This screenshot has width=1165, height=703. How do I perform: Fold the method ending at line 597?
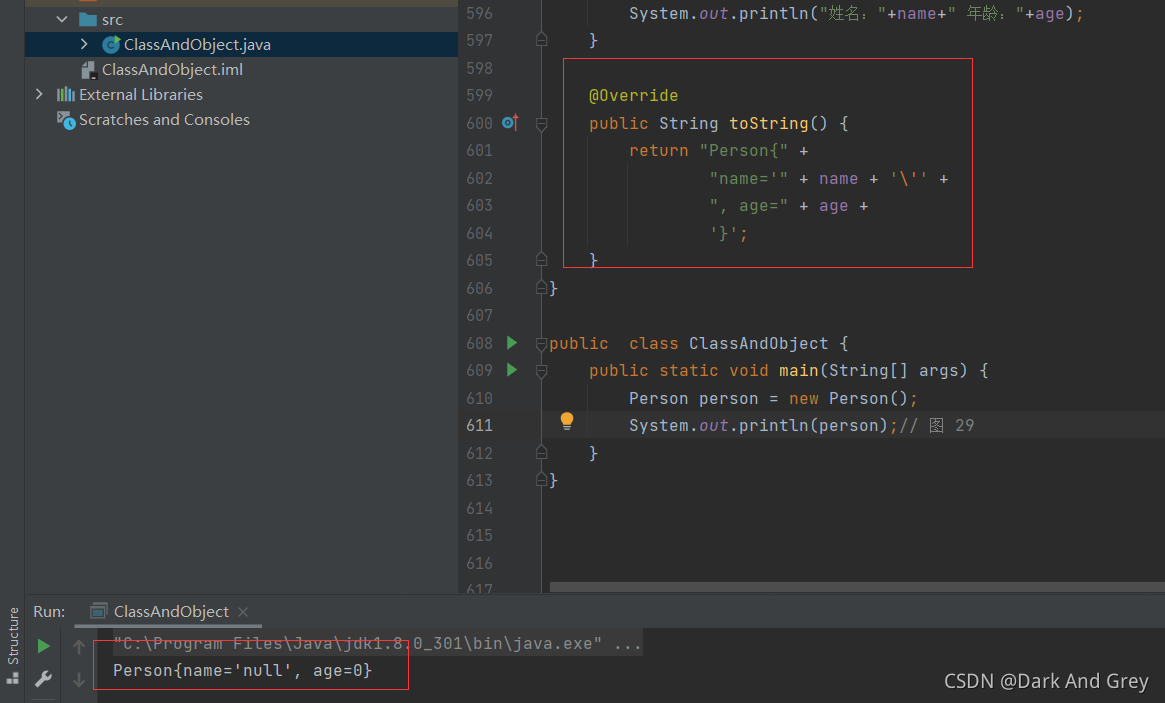click(x=542, y=40)
